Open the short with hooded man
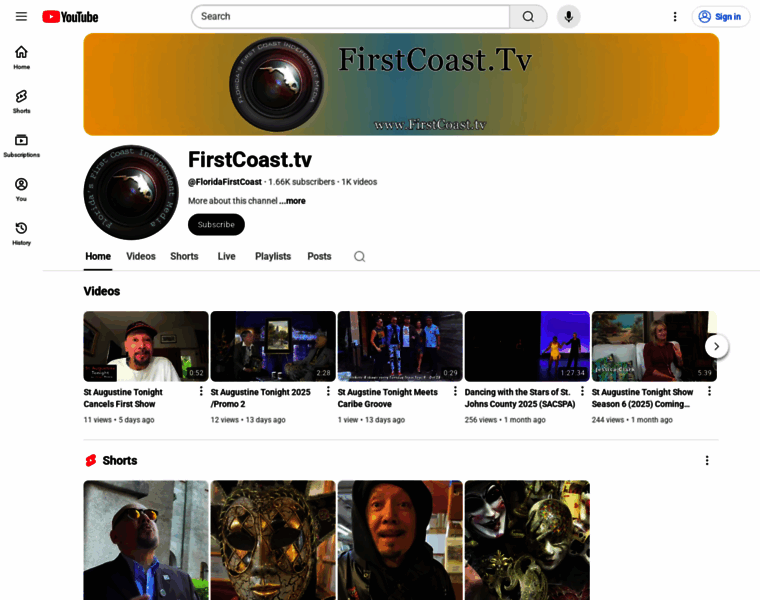Image resolution: width=760 pixels, height=600 pixels. (x=400, y=540)
